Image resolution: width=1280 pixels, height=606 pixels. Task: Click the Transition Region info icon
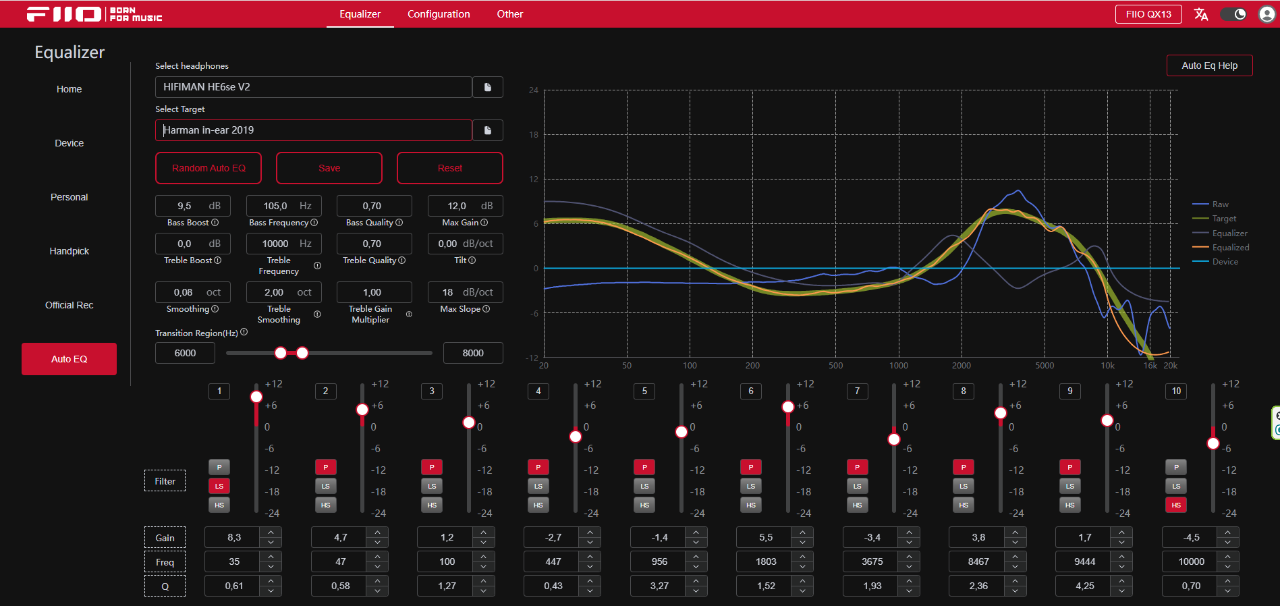click(x=243, y=331)
